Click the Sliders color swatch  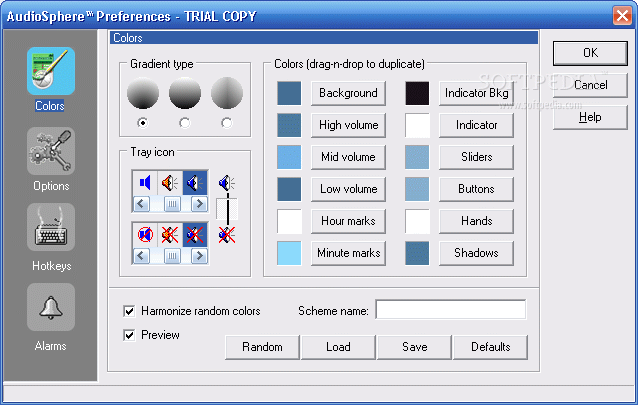tap(417, 157)
